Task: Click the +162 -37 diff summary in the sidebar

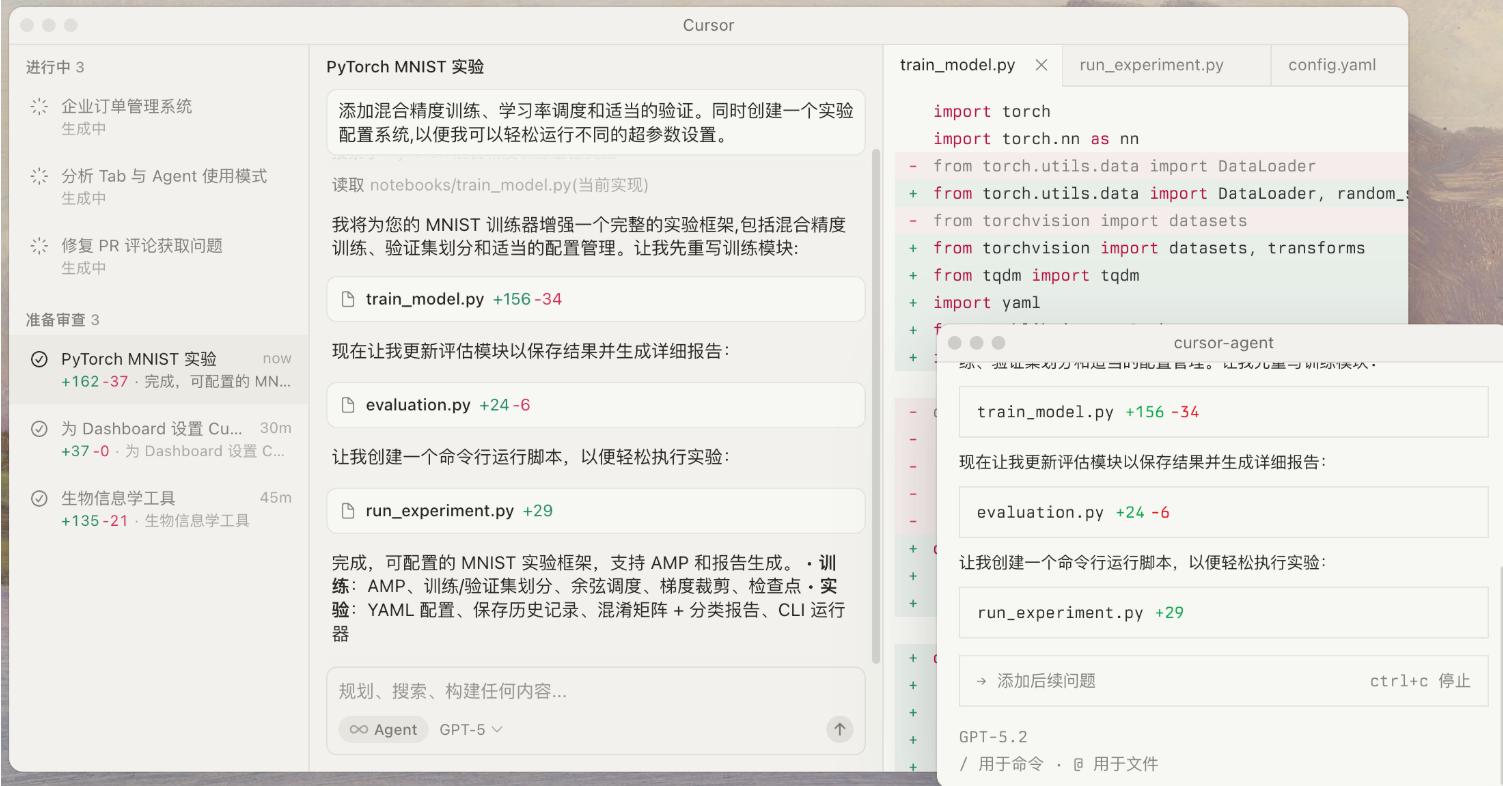Action: (x=95, y=382)
